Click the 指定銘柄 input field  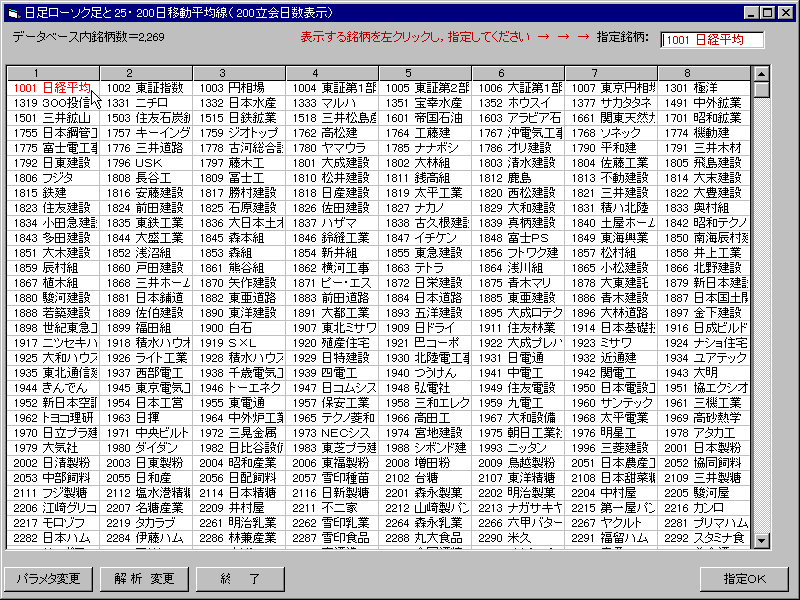pos(711,40)
